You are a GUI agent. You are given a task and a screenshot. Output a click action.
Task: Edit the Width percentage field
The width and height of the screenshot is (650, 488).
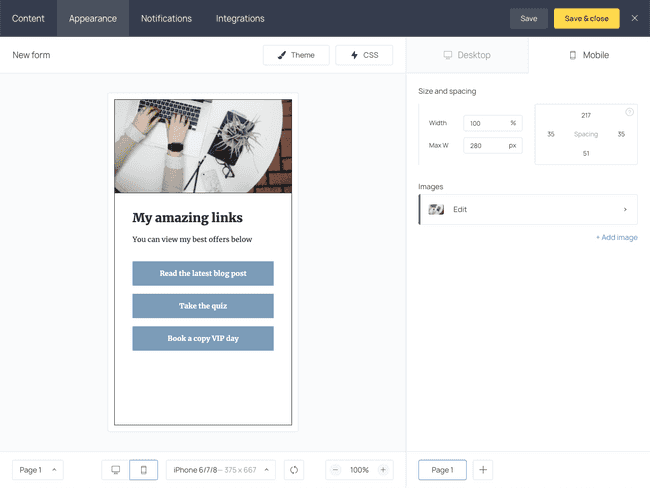[x=492, y=123]
